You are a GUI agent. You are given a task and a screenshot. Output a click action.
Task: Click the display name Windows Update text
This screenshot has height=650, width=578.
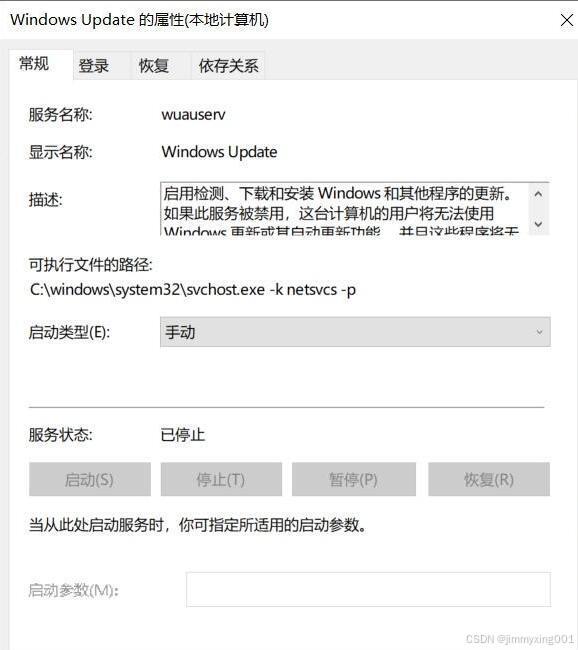click(x=219, y=152)
